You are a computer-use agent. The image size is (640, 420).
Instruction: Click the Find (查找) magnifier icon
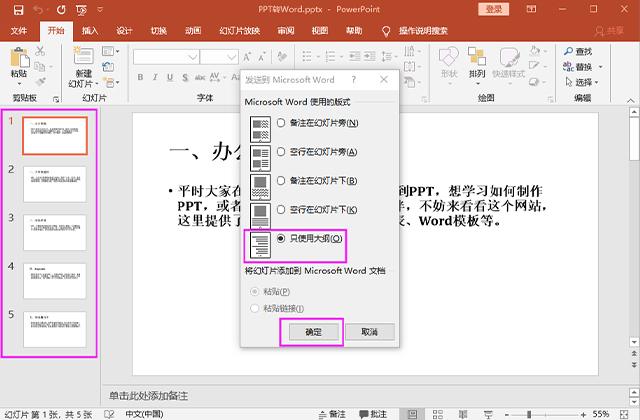pyautogui.click(x=568, y=51)
